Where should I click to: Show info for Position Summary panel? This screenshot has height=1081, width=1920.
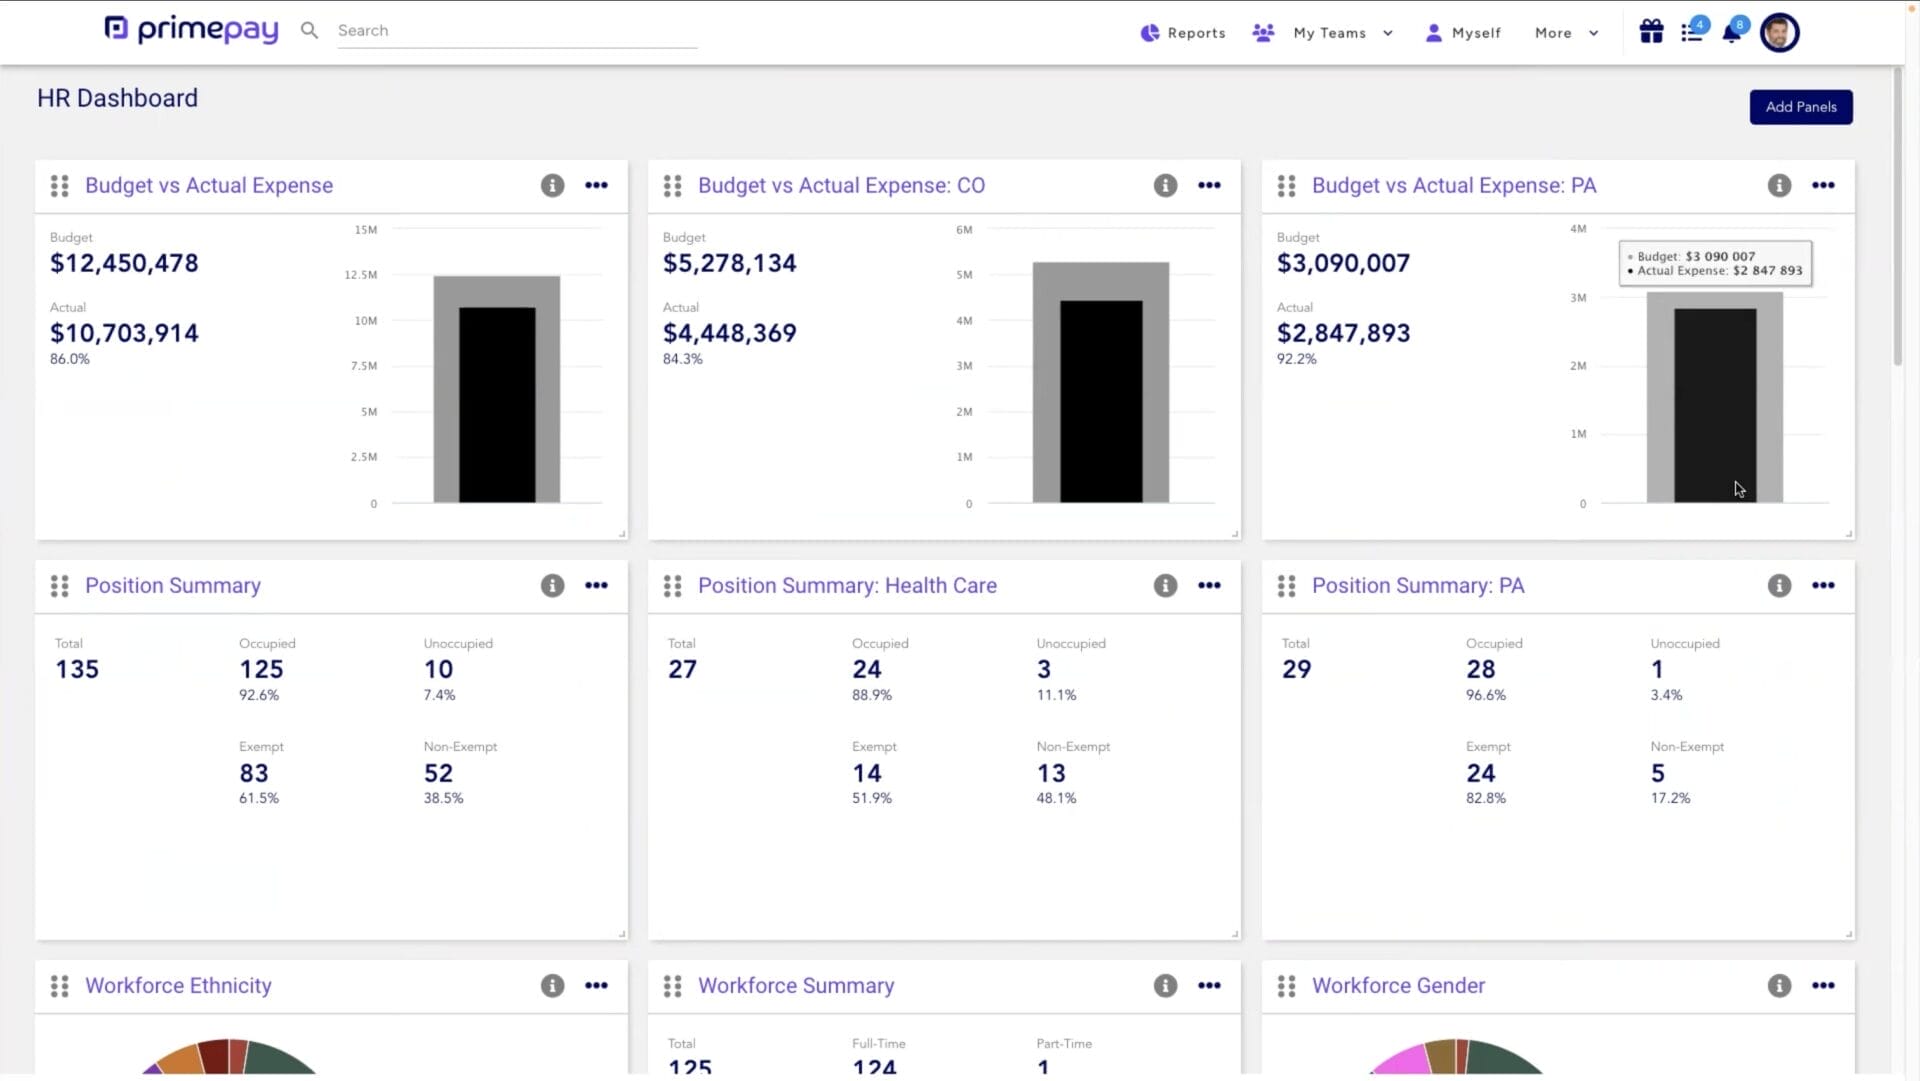point(552,585)
